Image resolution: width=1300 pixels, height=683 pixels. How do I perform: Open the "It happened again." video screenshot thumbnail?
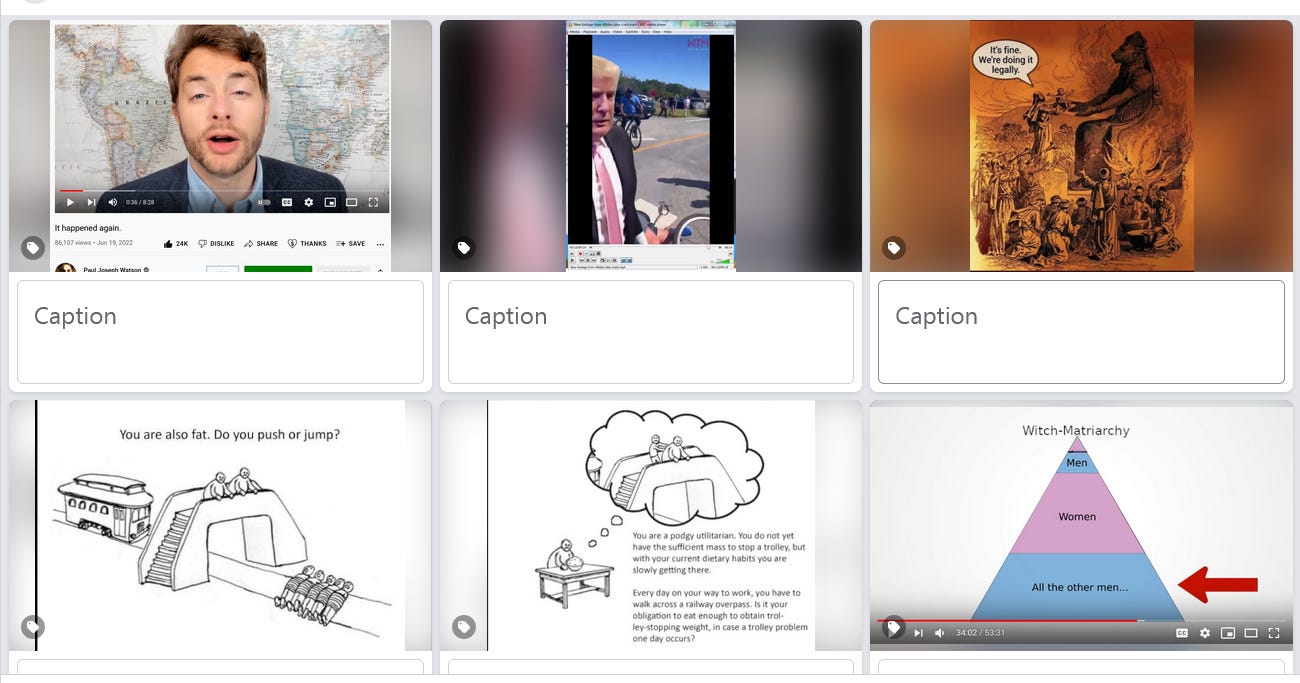(x=220, y=146)
